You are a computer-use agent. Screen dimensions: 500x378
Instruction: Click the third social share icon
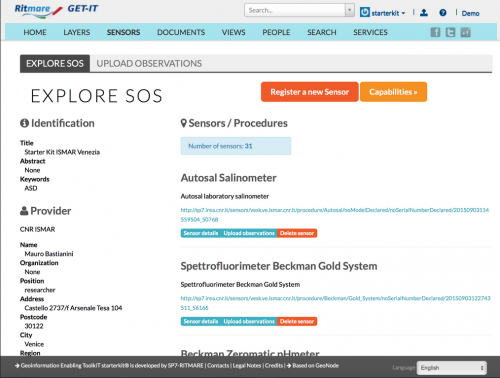tap(465, 32)
